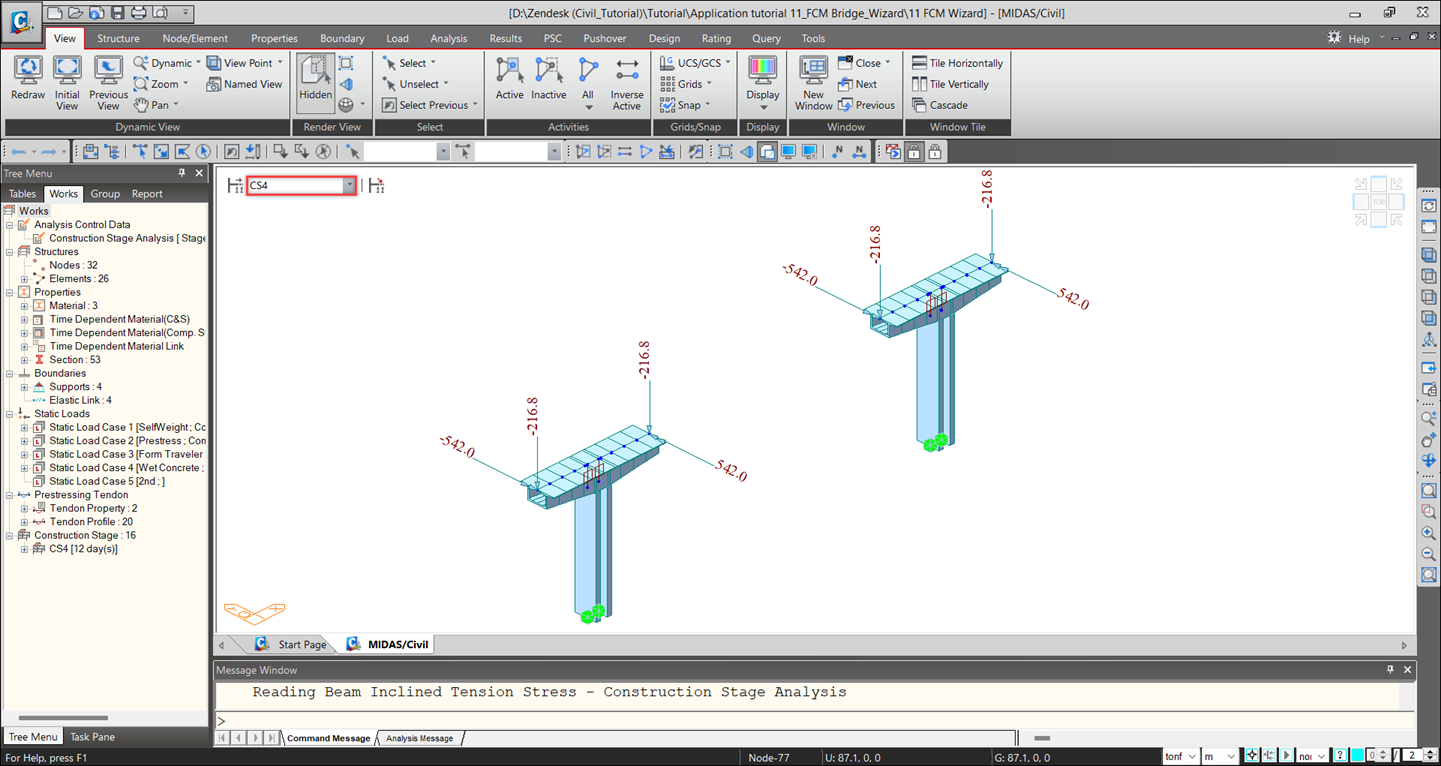Viewport: 1441px width, 766px height.
Task: Go back with the Previous View icon
Action: (x=108, y=83)
